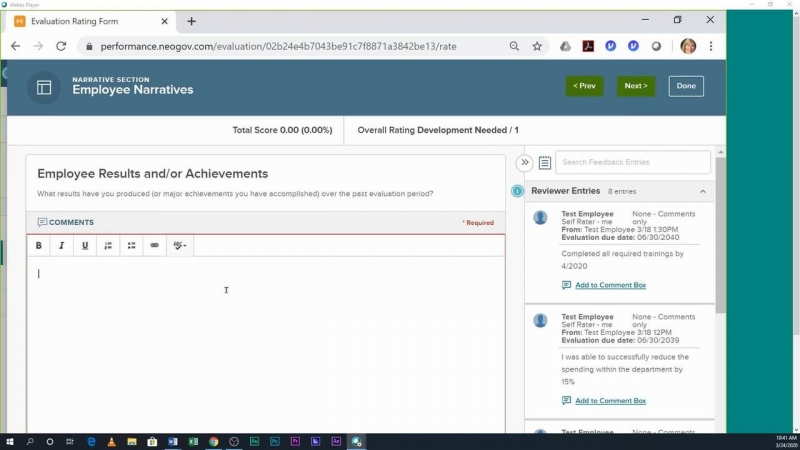Bookmark this page with the star icon
This screenshot has height=450, width=800.
point(537,46)
